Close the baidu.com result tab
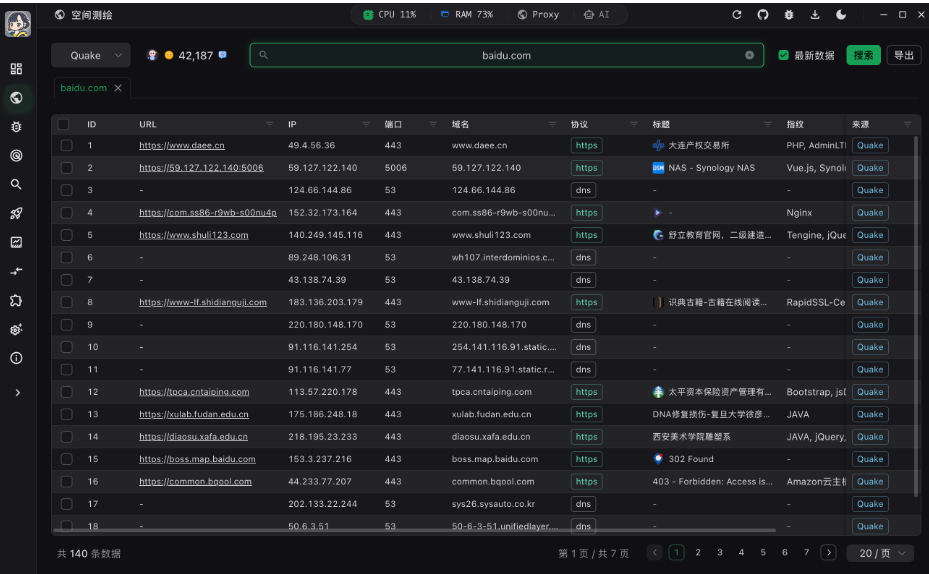Image resolution: width=929 pixels, height=574 pixels. click(x=118, y=88)
